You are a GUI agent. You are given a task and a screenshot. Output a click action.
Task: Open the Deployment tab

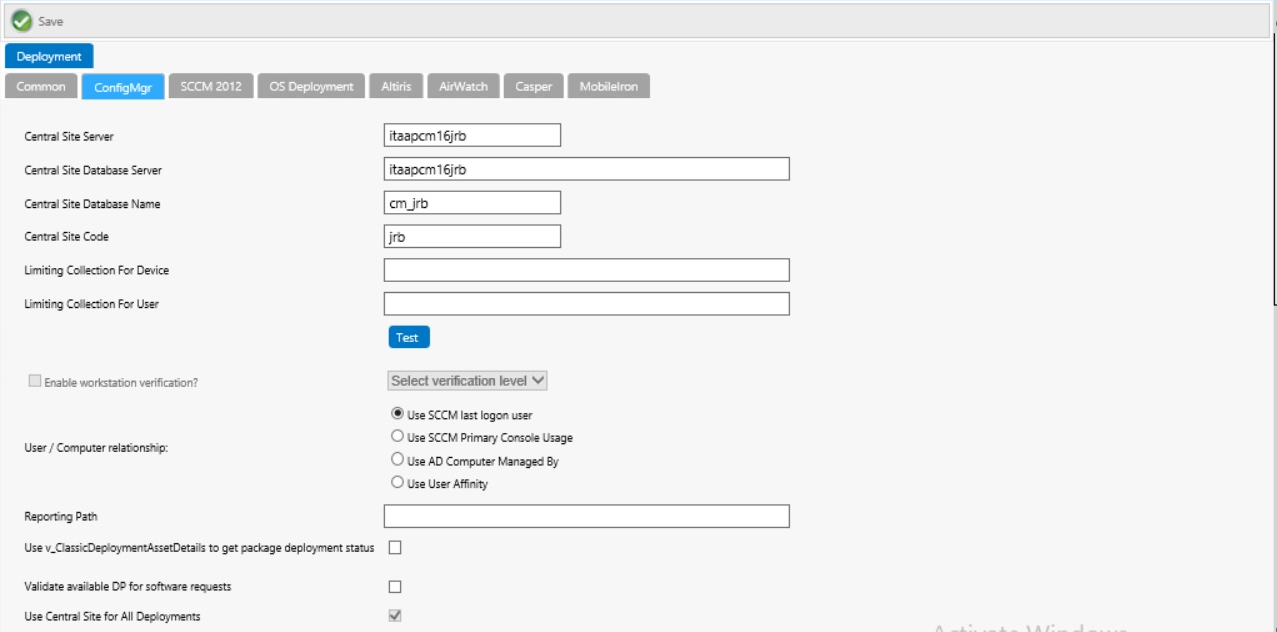pos(49,57)
